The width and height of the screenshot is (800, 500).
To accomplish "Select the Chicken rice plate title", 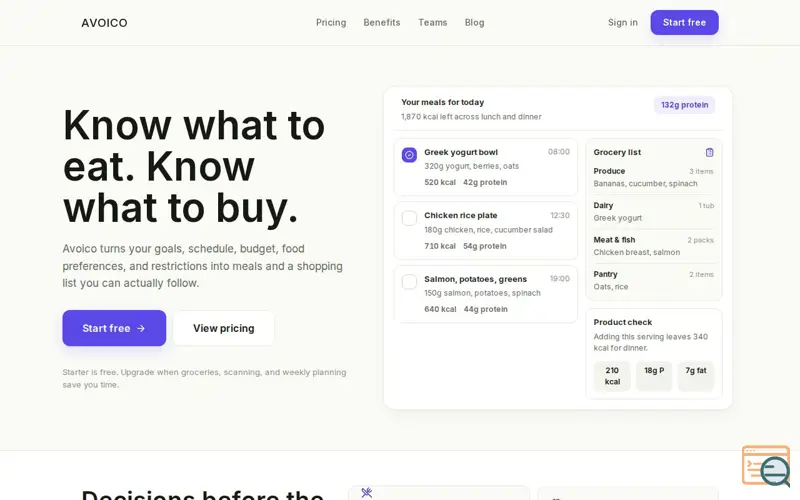I will pos(461,215).
